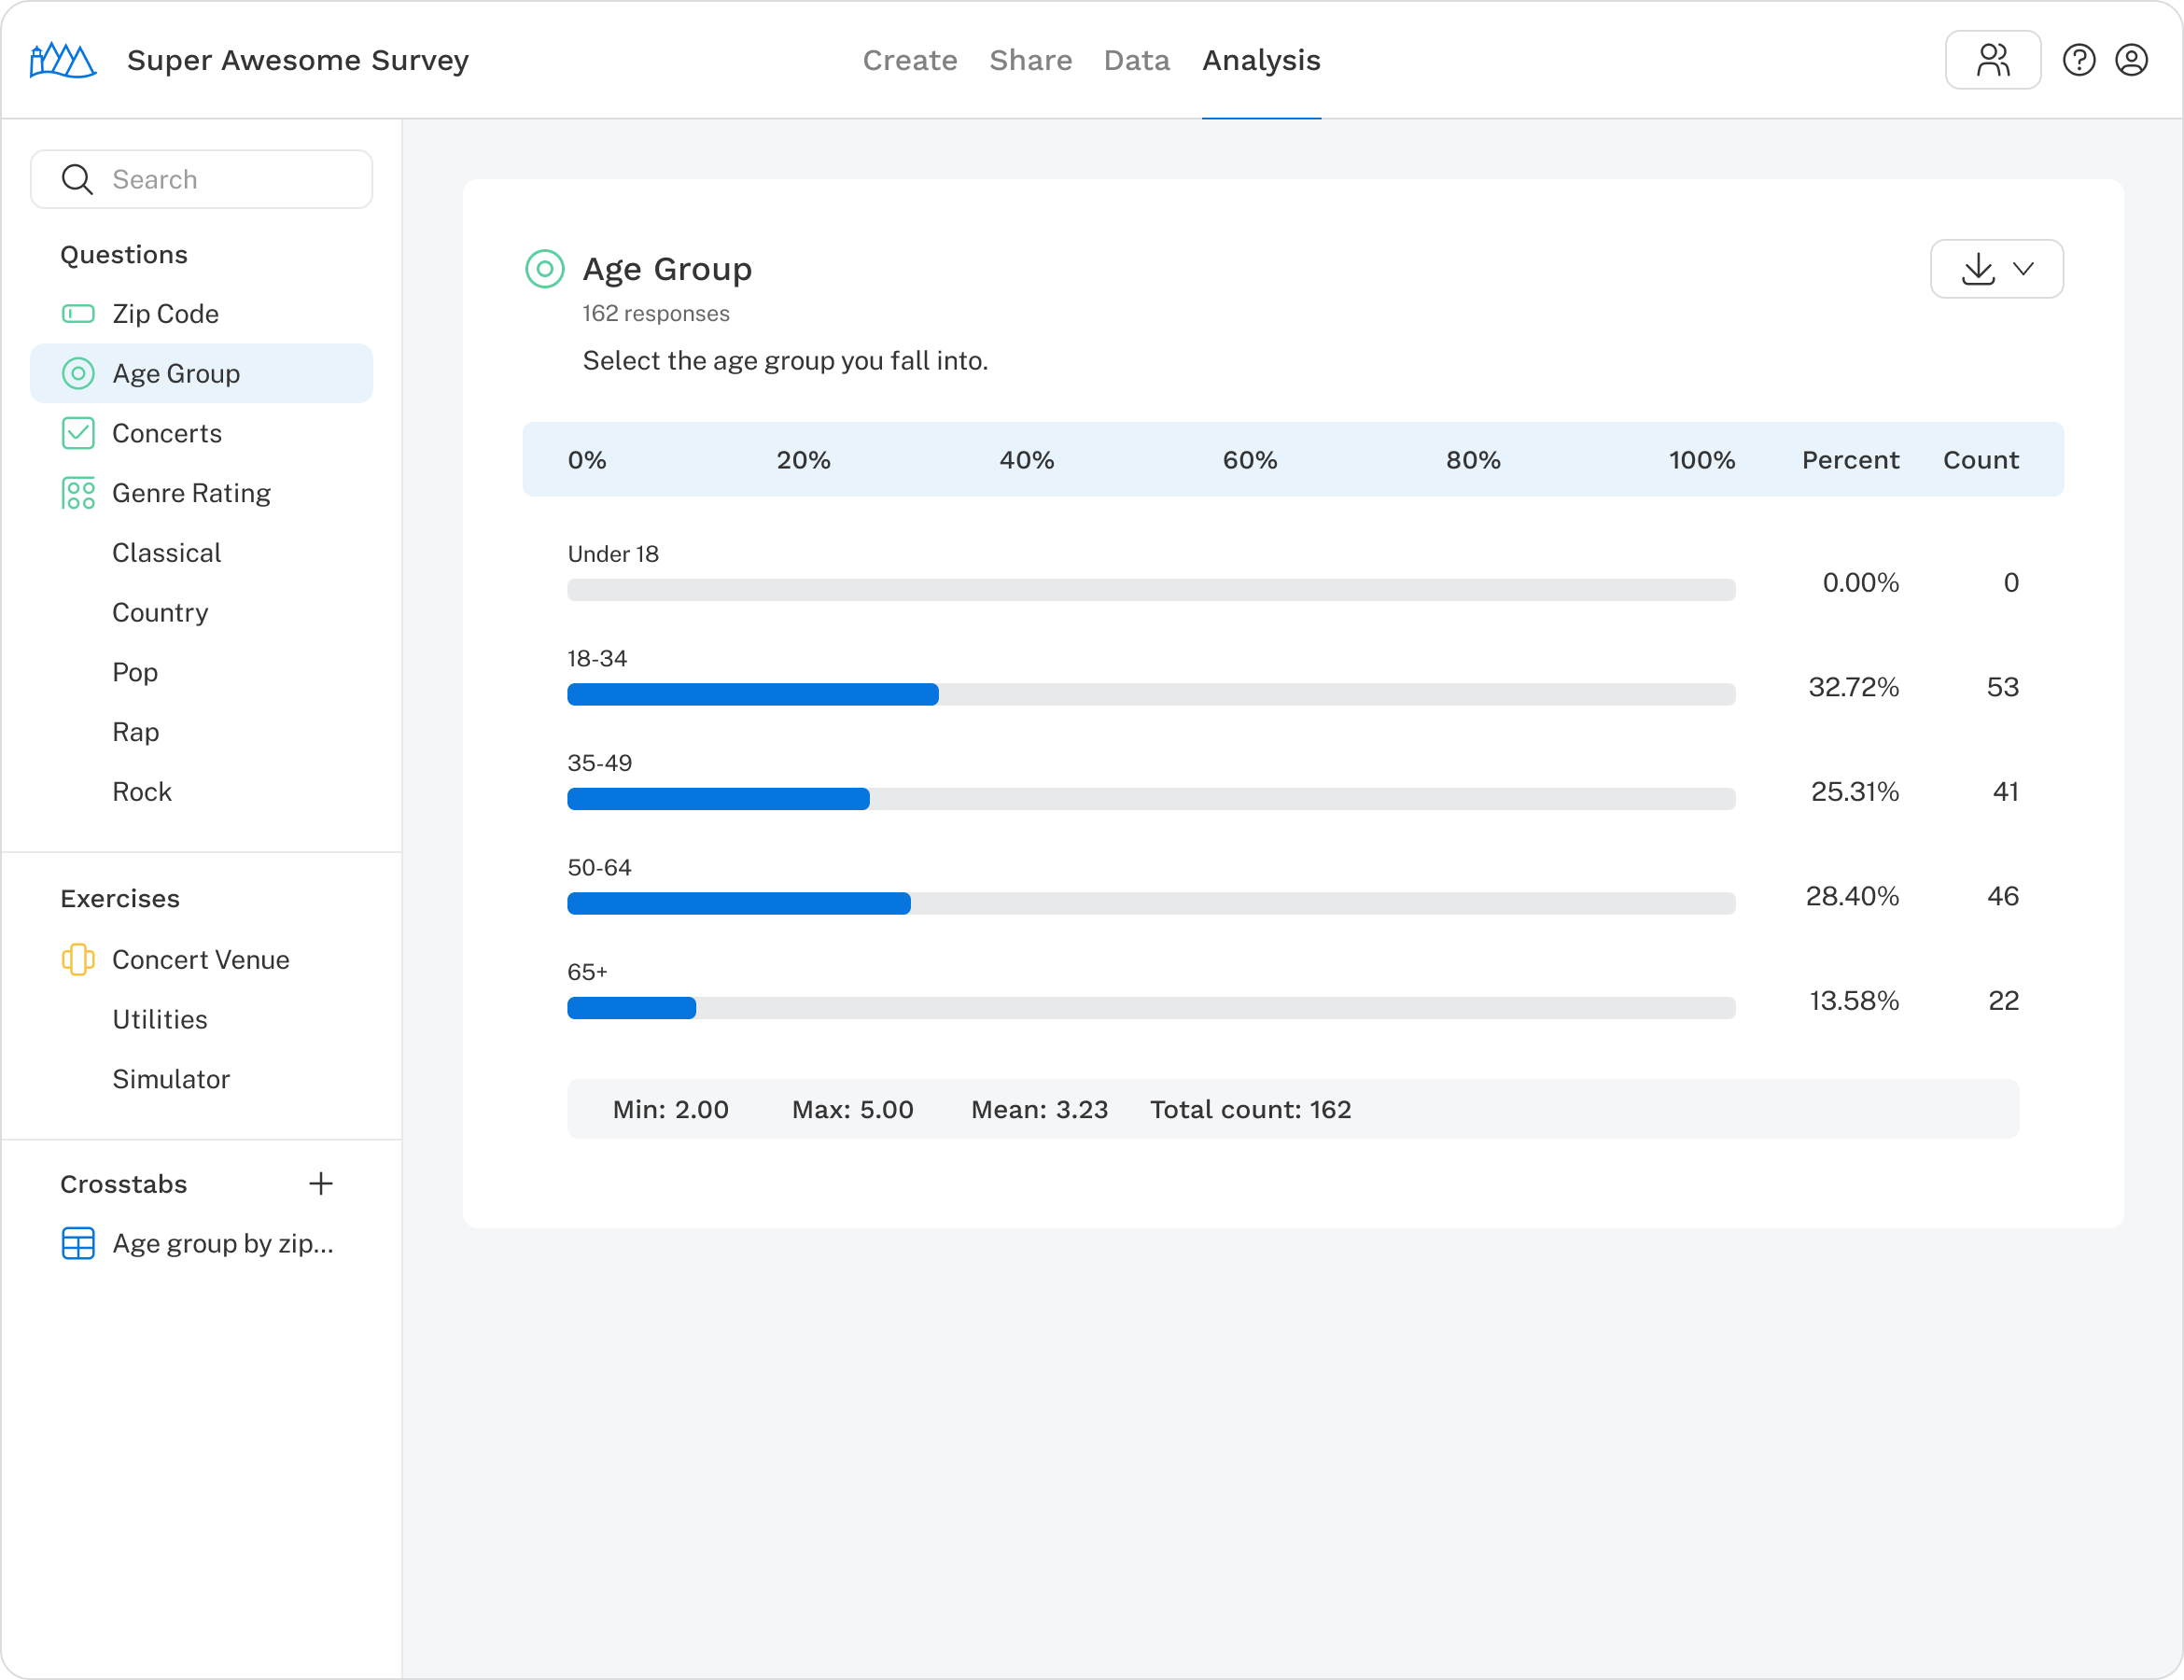Image resolution: width=2184 pixels, height=1680 pixels.
Task: Click the 50-64 progress bar
Action: point(1151,903)
